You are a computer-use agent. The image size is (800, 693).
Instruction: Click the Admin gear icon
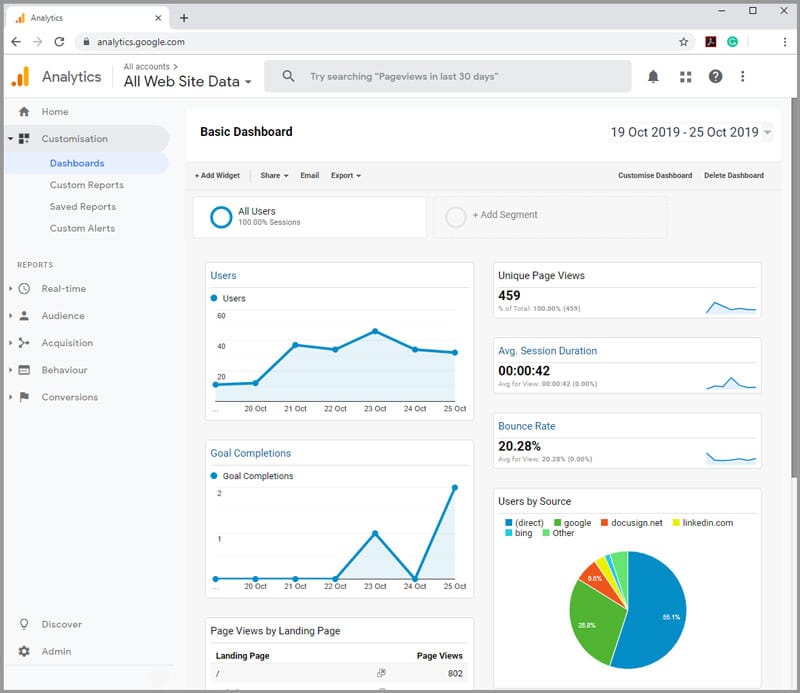coord(24,651)
